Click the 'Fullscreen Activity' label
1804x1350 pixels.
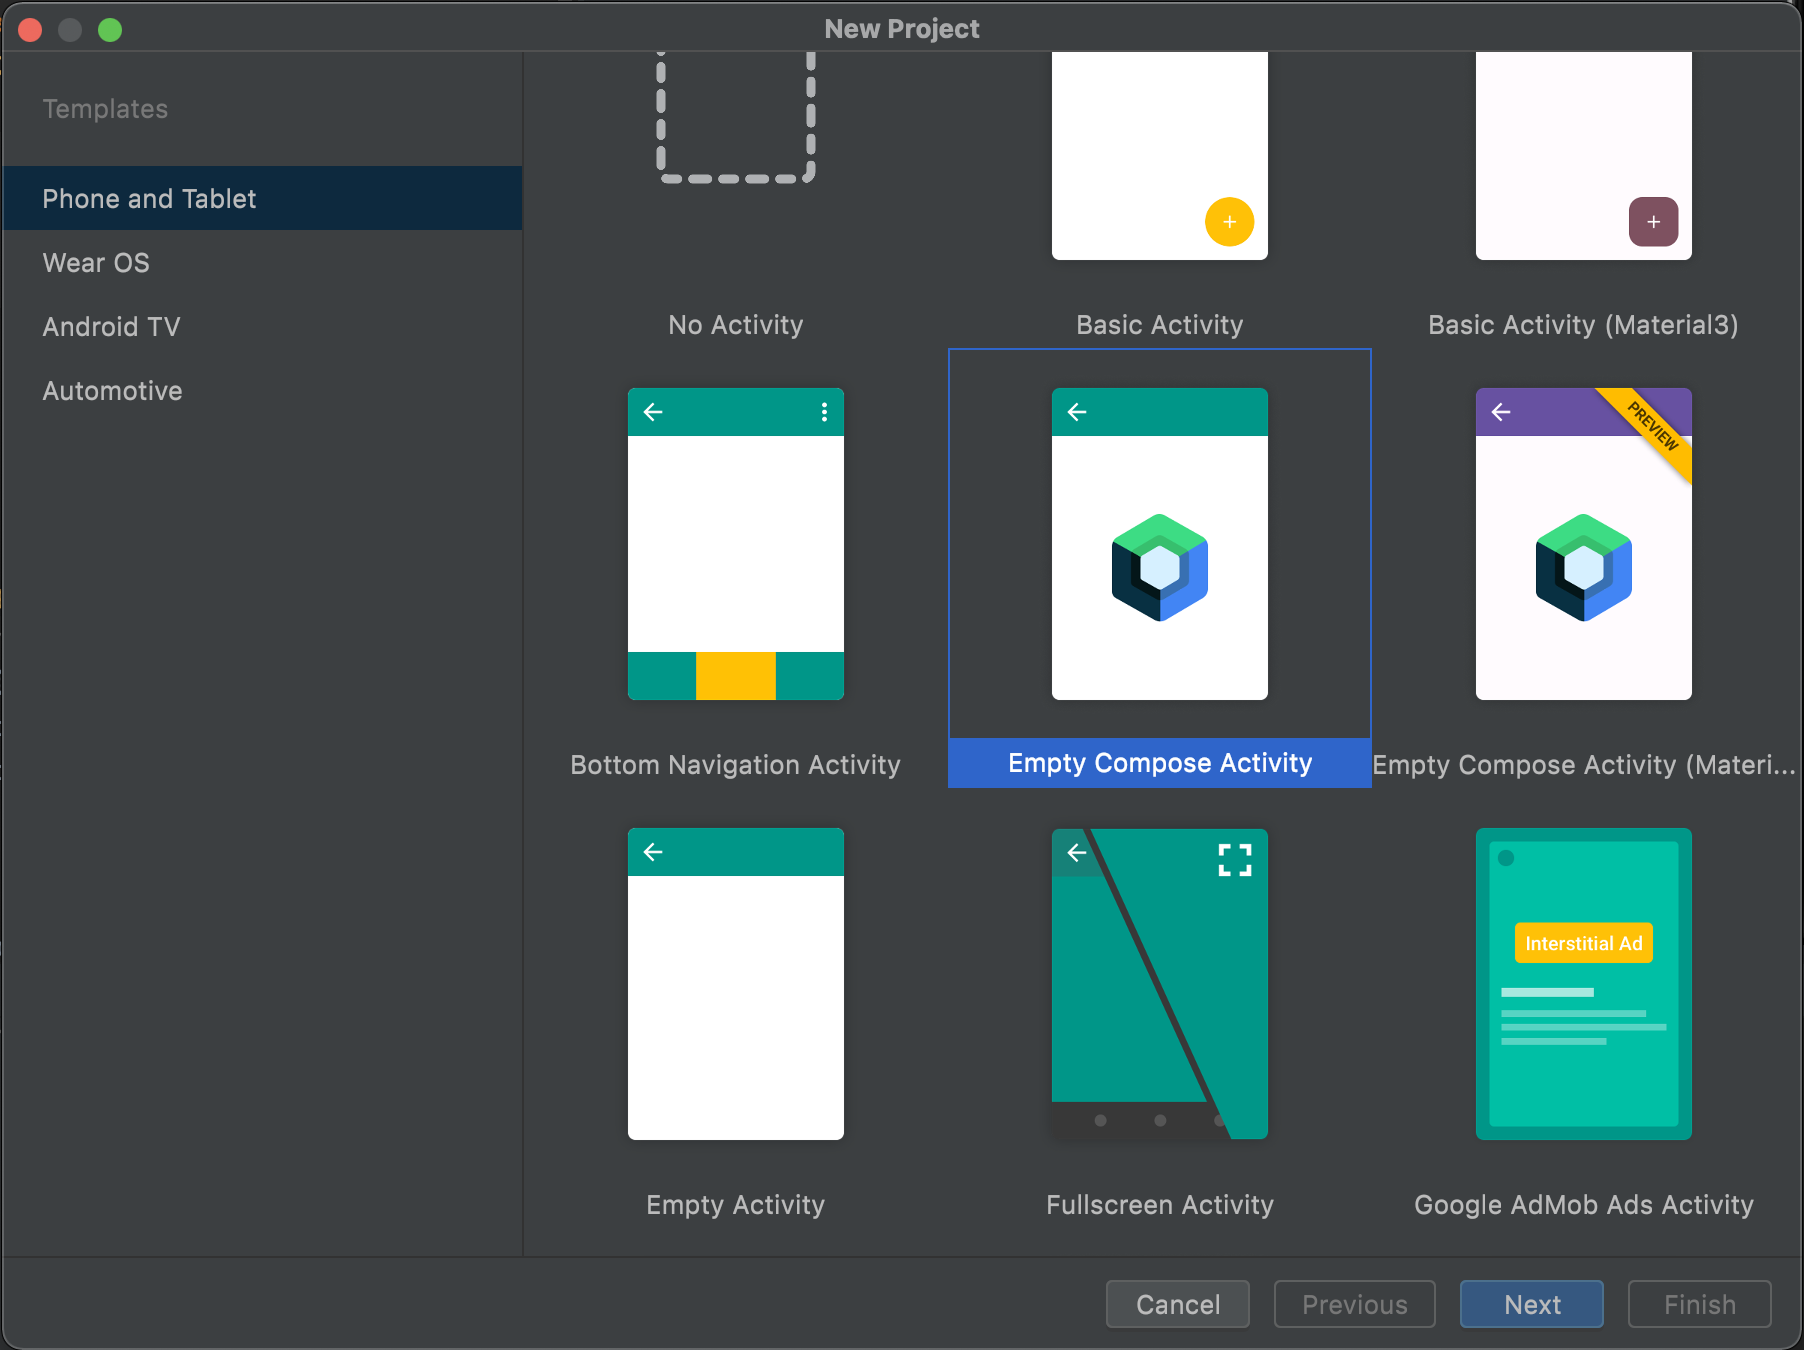[1160, 1205]
